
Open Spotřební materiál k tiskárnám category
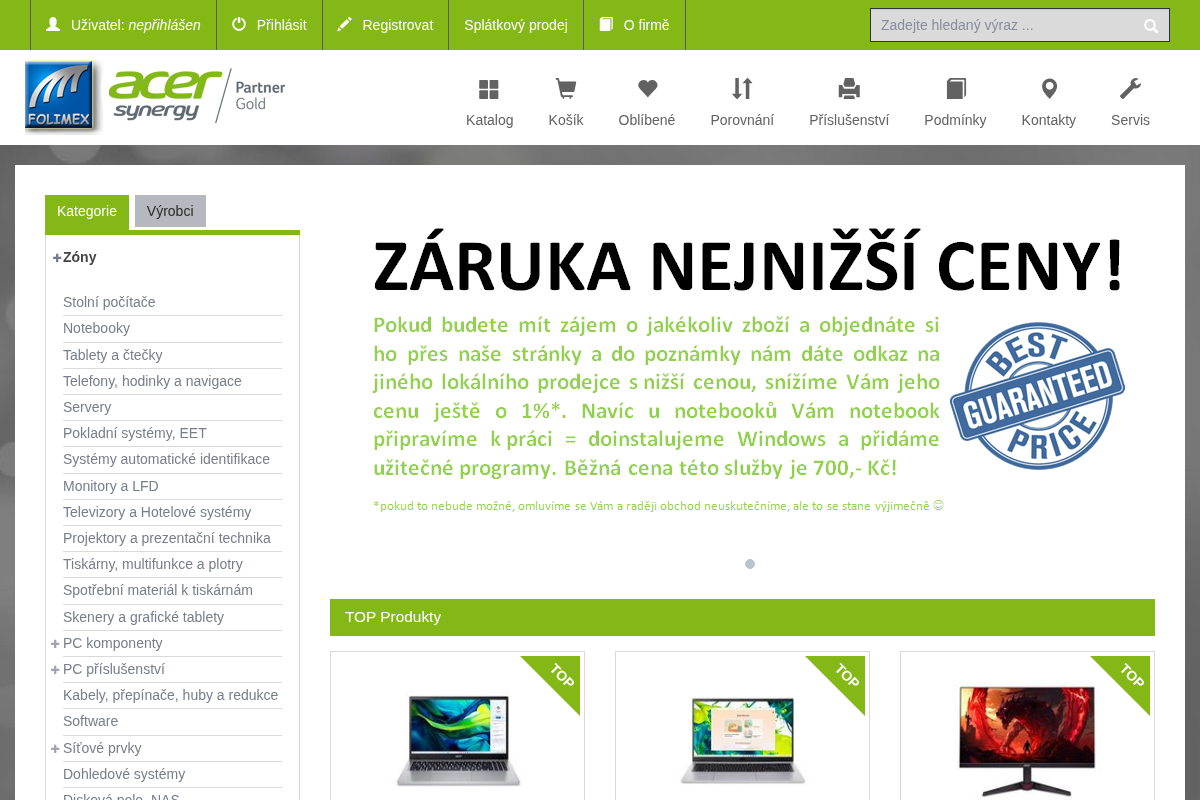pyautogui.click(x=158, y=590)
